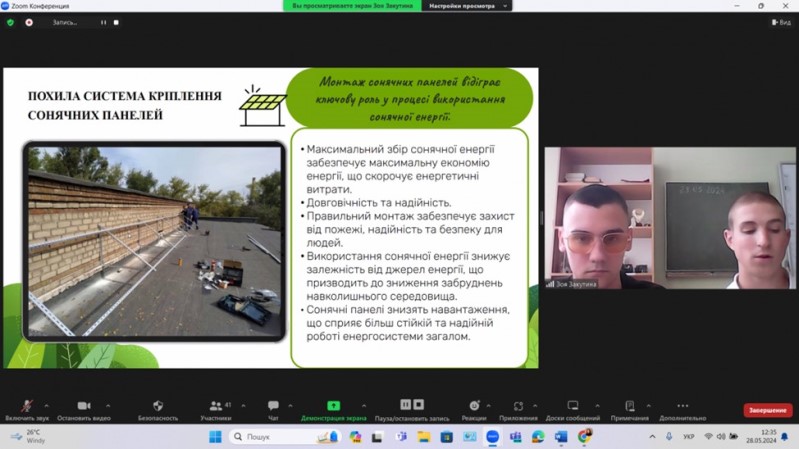Unmute microphone with Включить звук icon
799x449 pixels.
click(x=26, y=406)
